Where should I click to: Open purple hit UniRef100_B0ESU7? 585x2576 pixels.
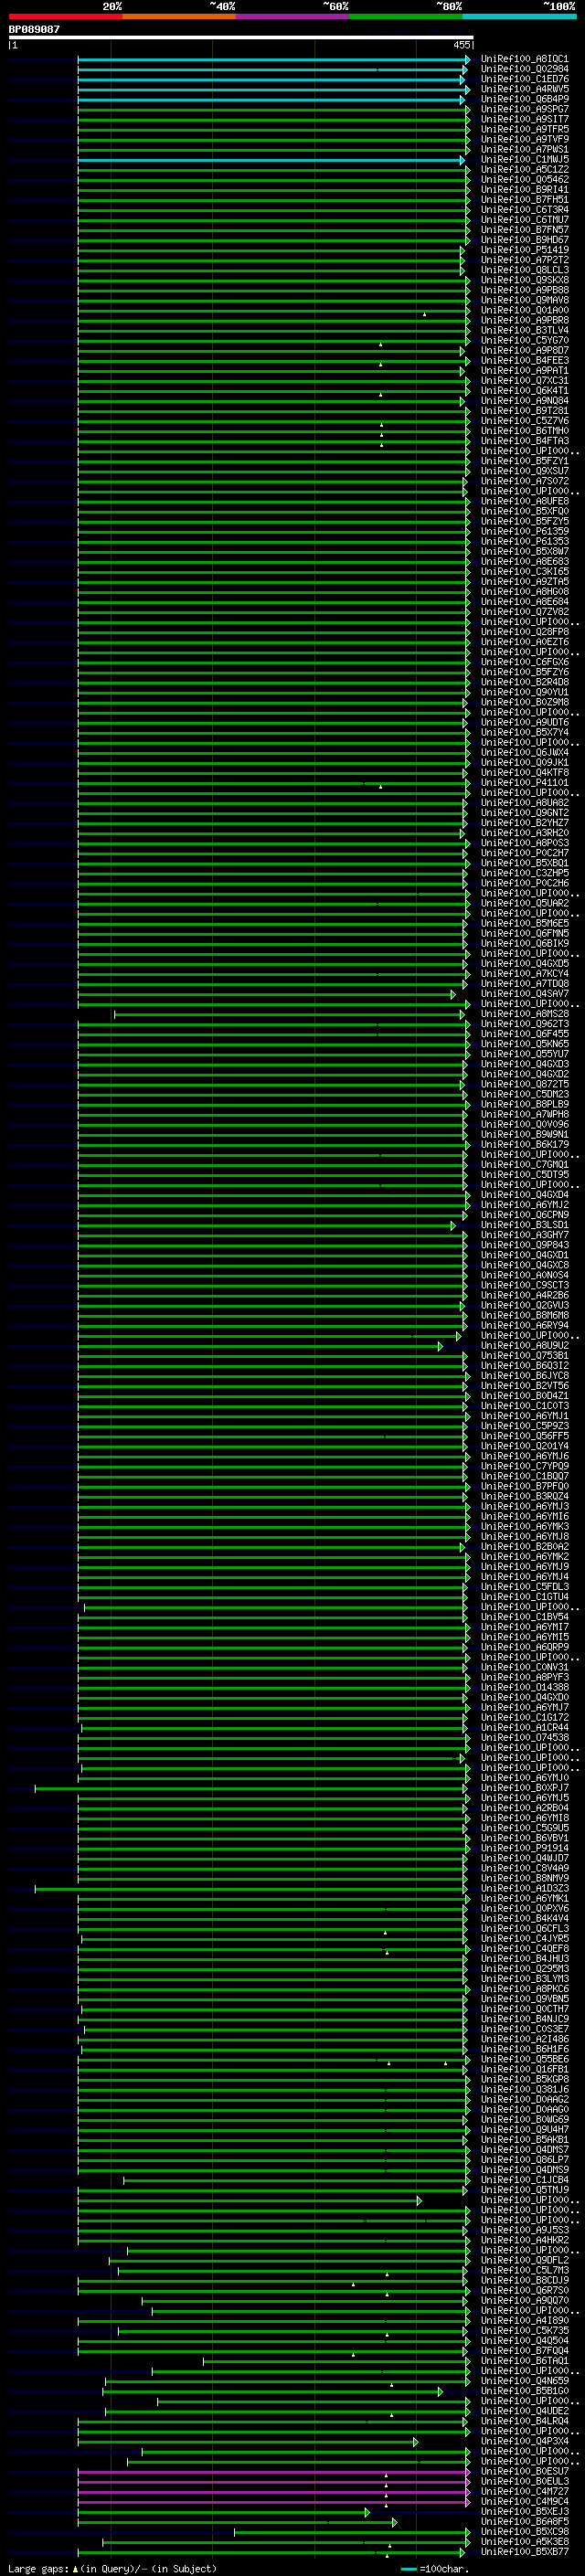point(524,2471)
